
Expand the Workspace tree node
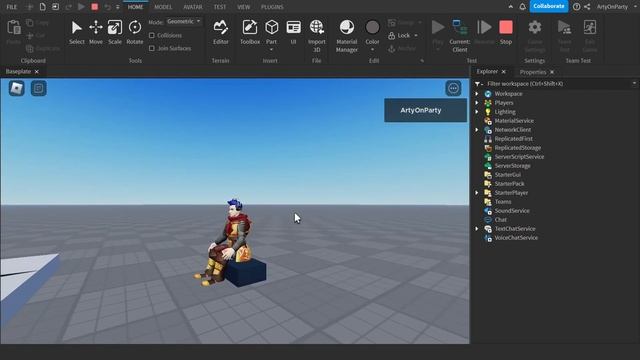click(477, 93)
